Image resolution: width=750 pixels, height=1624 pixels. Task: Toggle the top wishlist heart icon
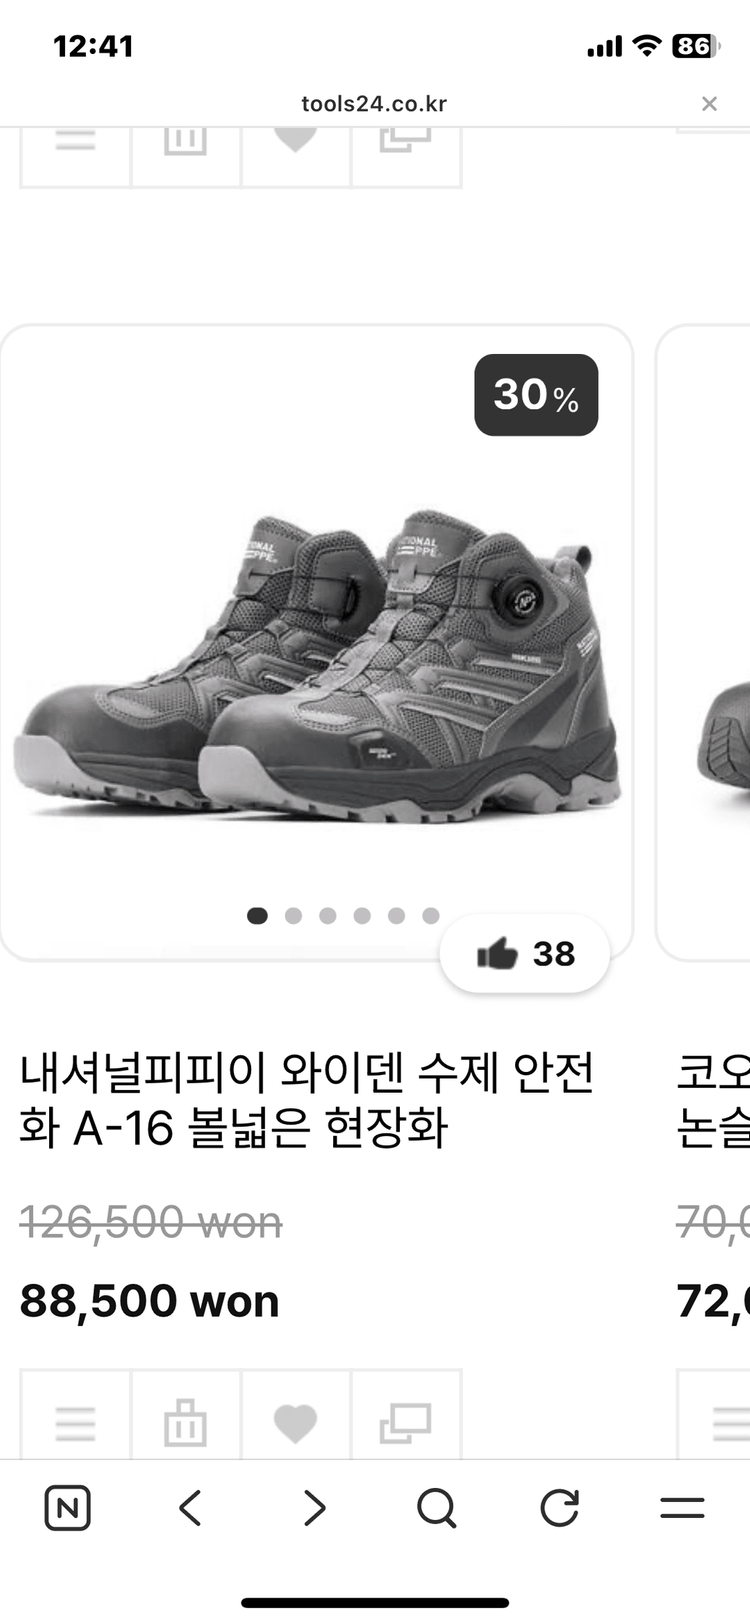pos(295,150)
